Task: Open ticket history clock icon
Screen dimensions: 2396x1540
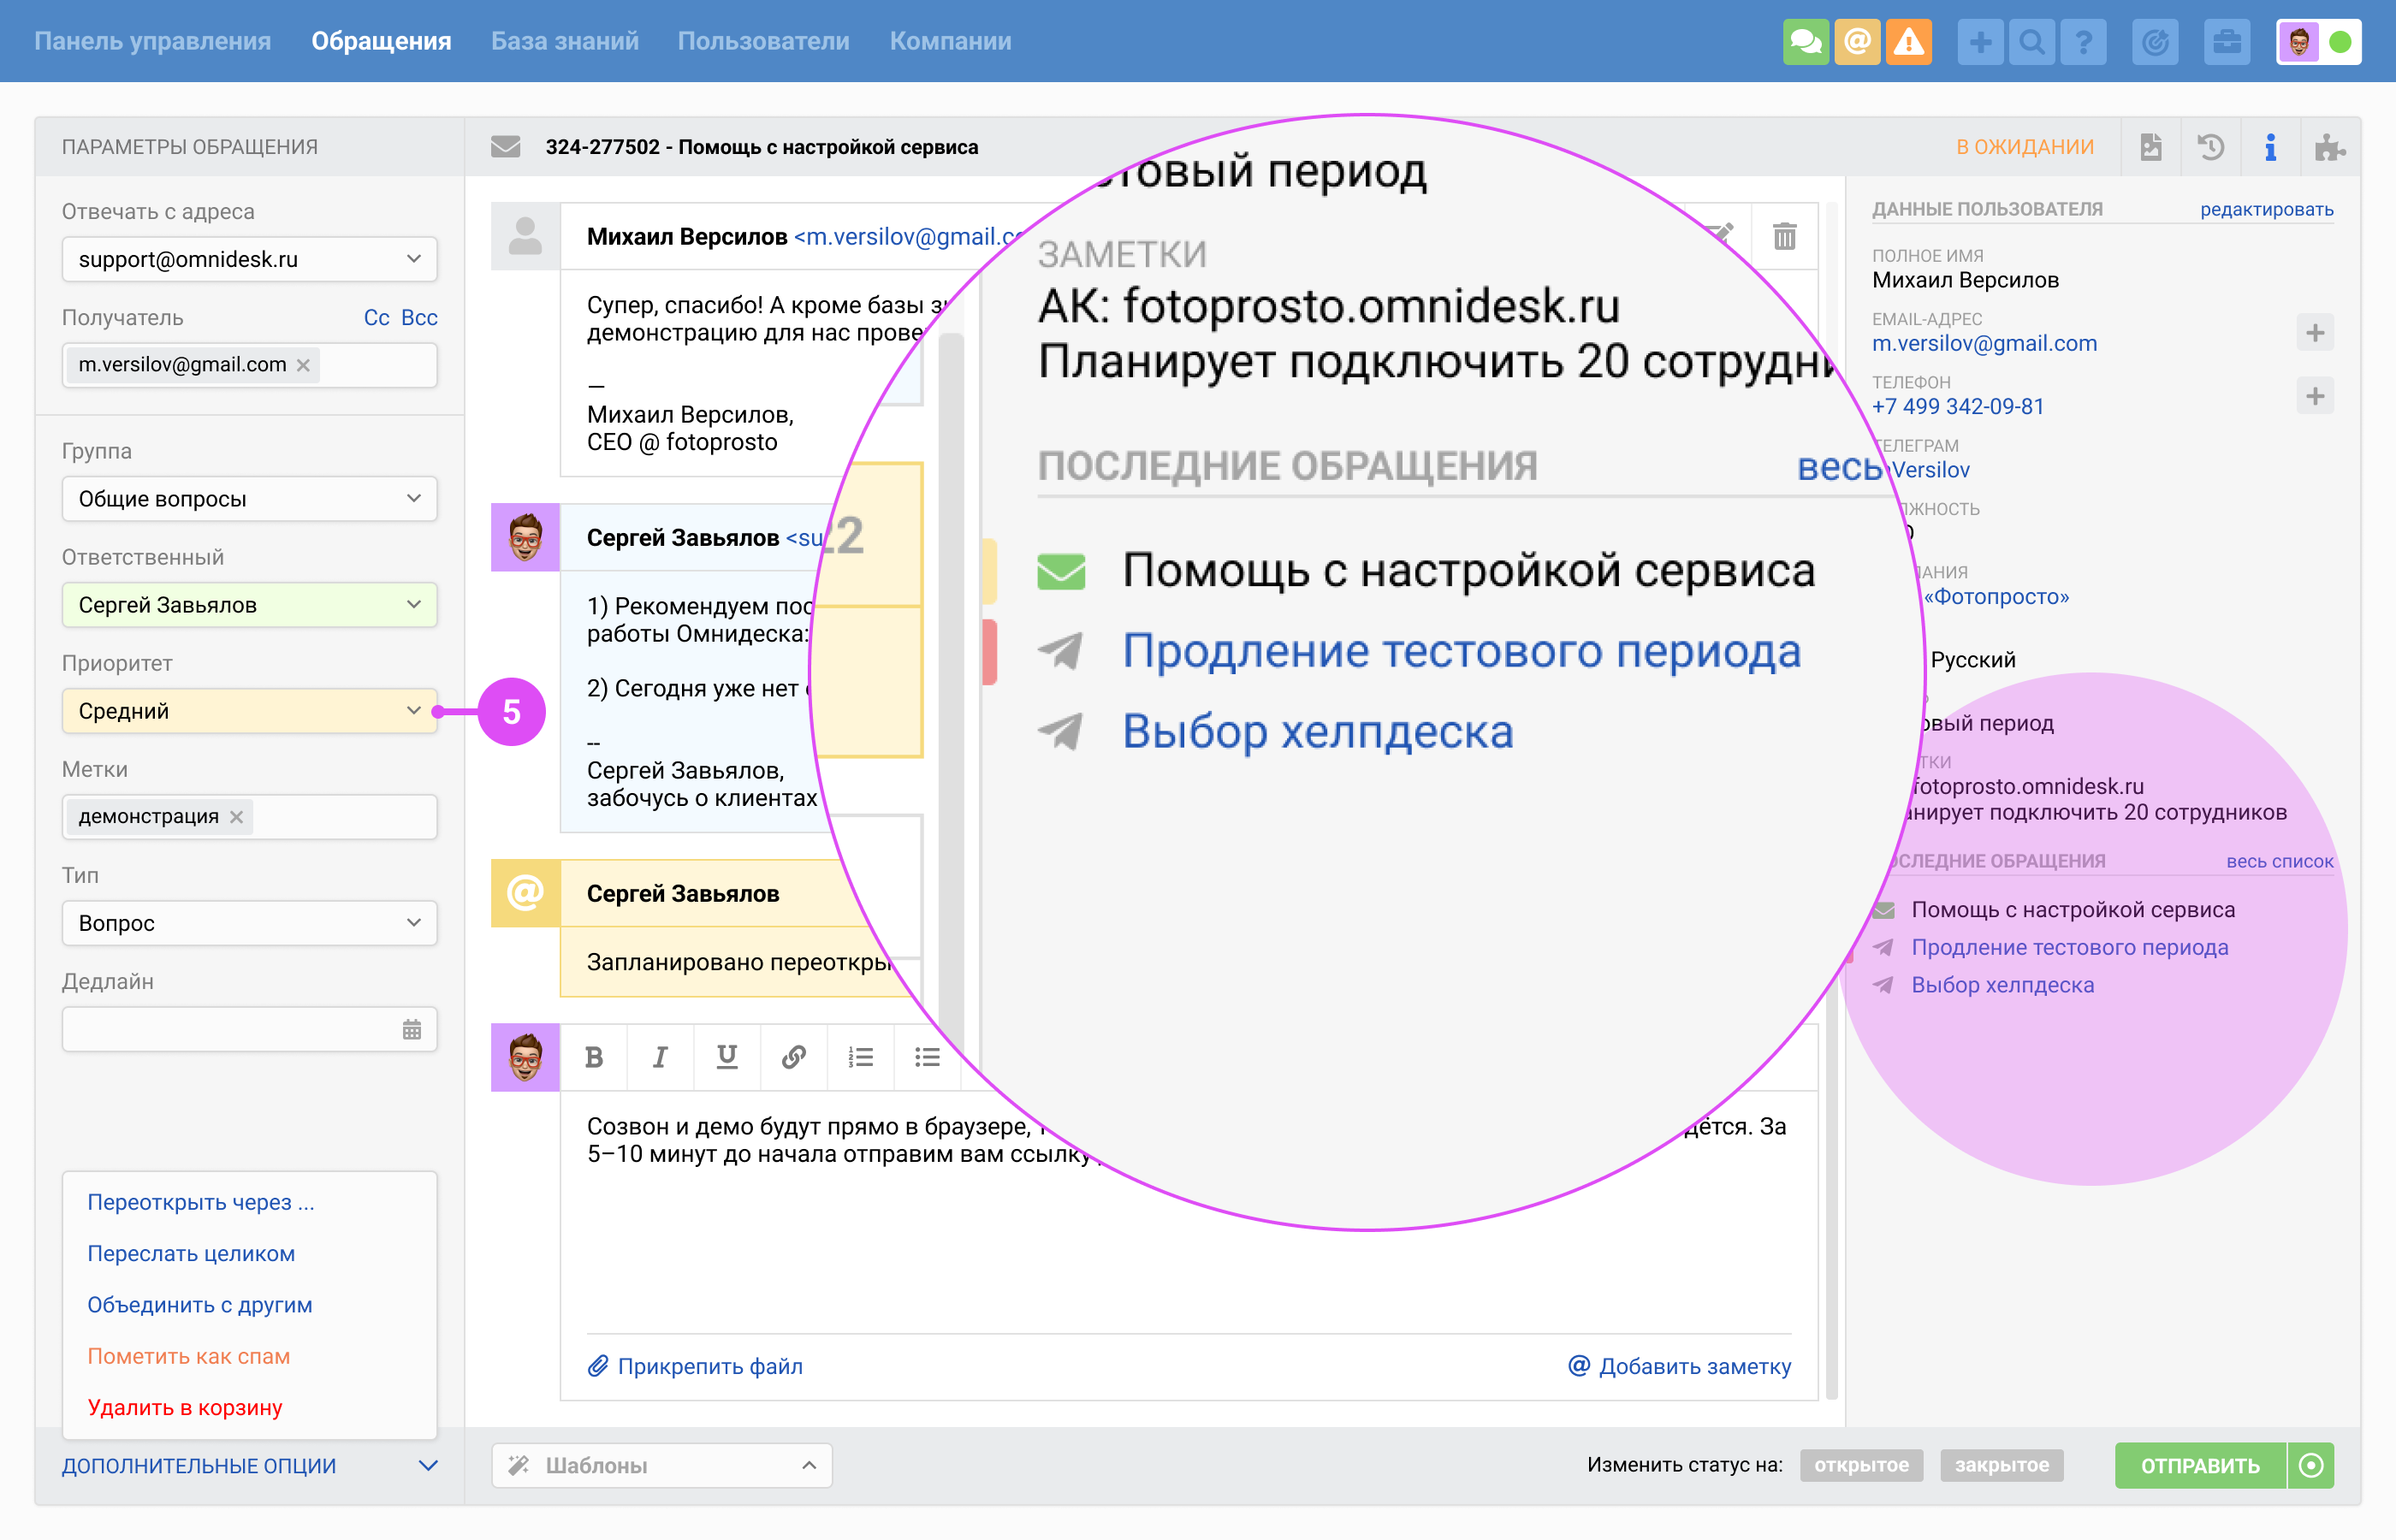Action: point(2210,148)
